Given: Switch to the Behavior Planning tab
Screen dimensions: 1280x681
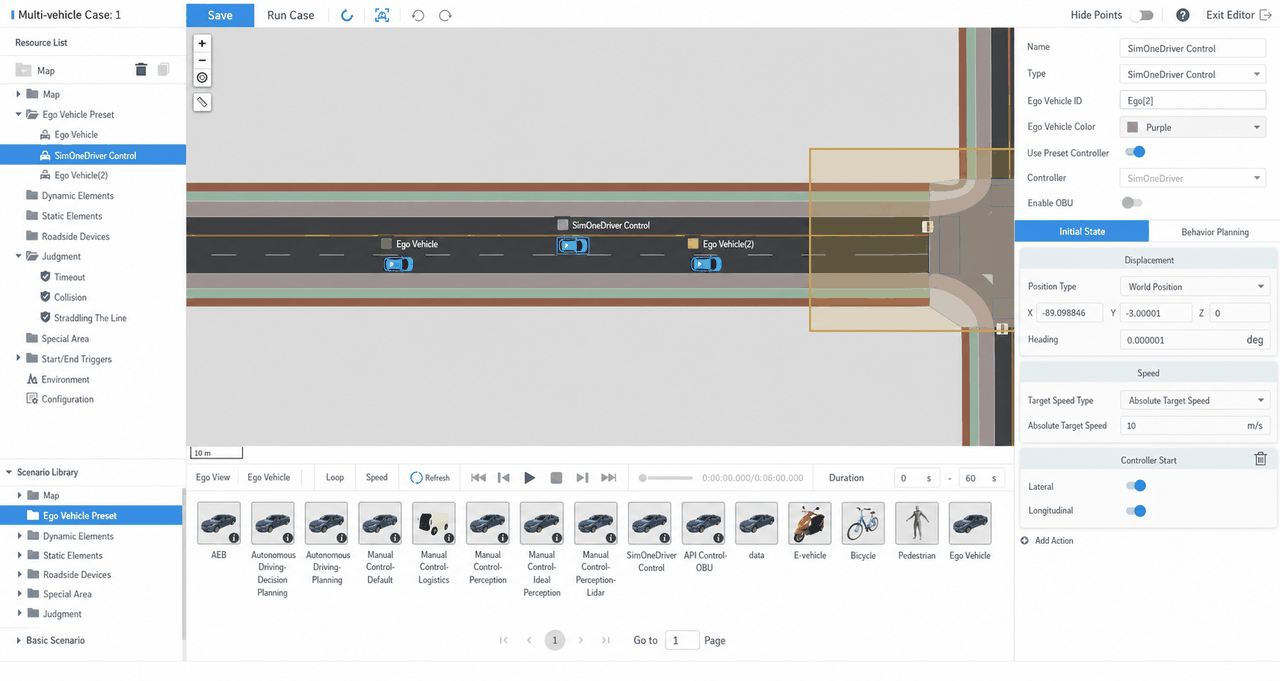Looking at the screenshot, I should click(1215, 231).
